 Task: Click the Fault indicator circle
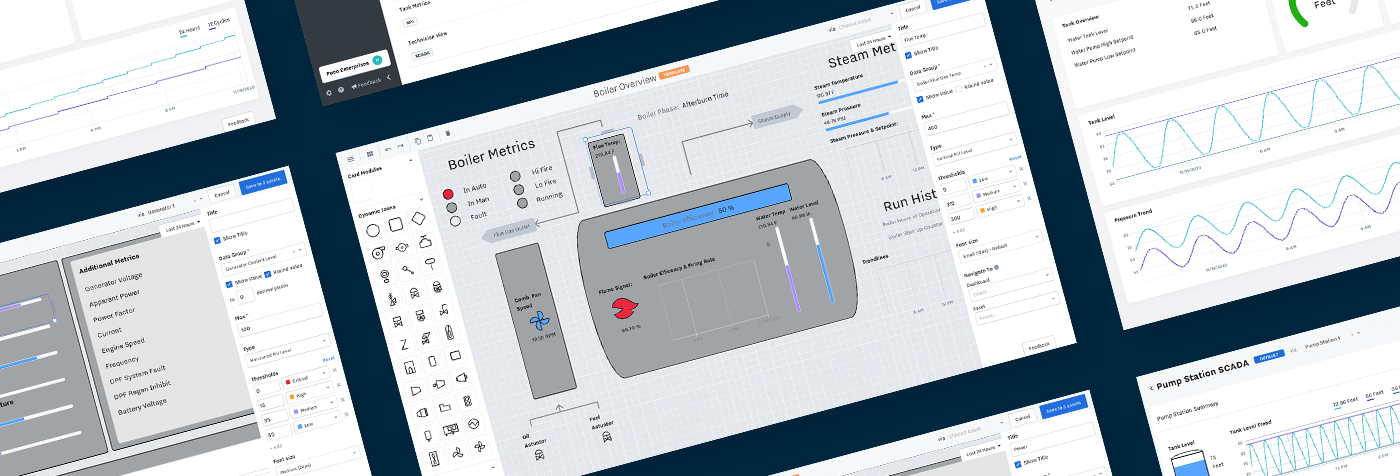[455, 221]
